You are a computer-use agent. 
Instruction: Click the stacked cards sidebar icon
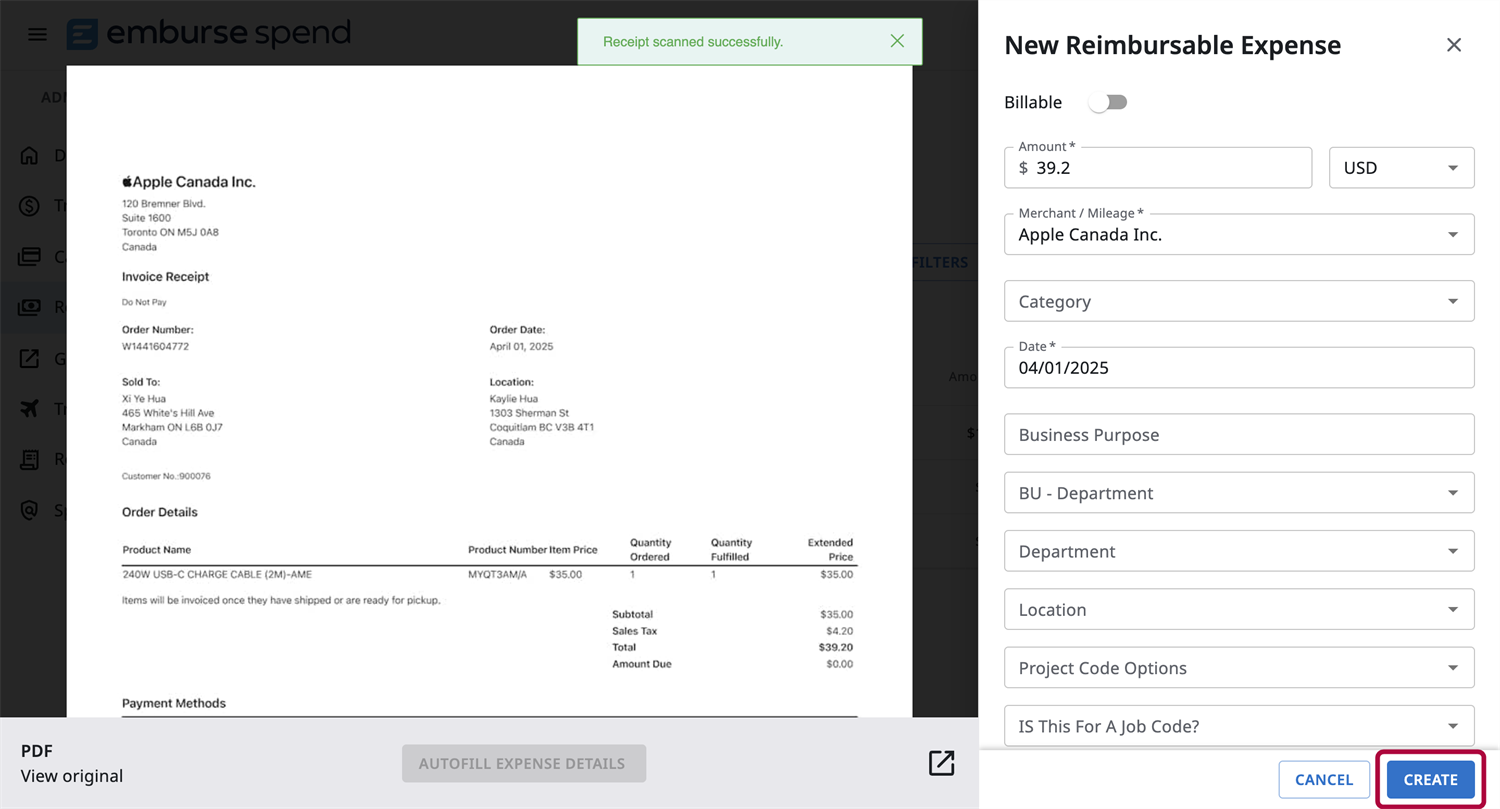[30, 257]
